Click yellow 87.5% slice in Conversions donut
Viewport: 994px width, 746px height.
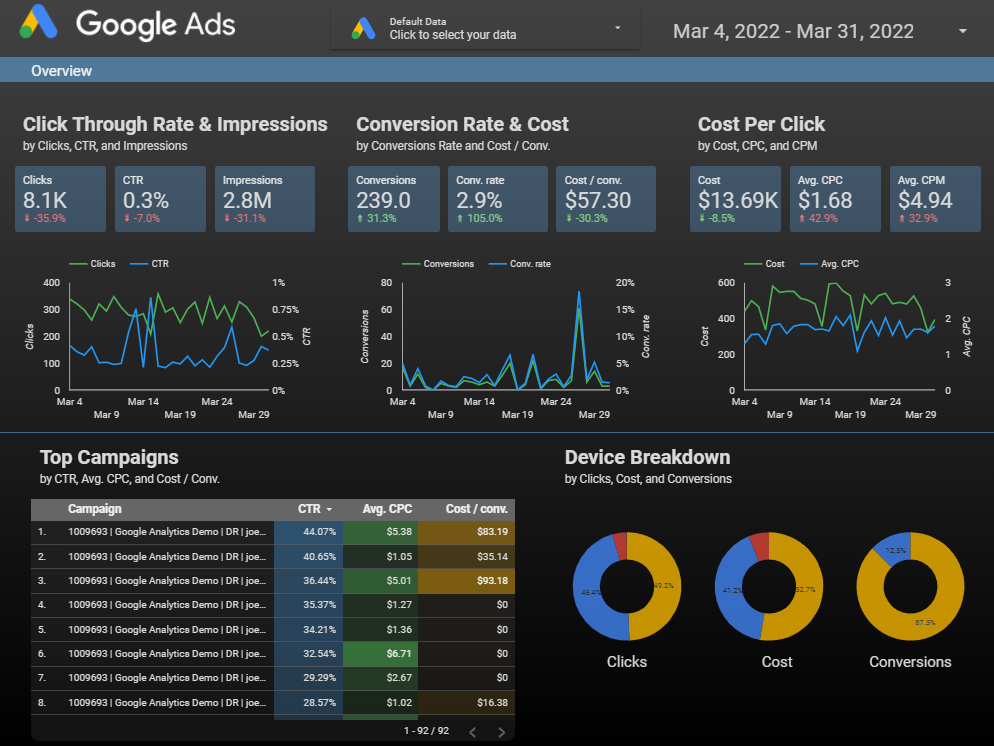point(926,624)
